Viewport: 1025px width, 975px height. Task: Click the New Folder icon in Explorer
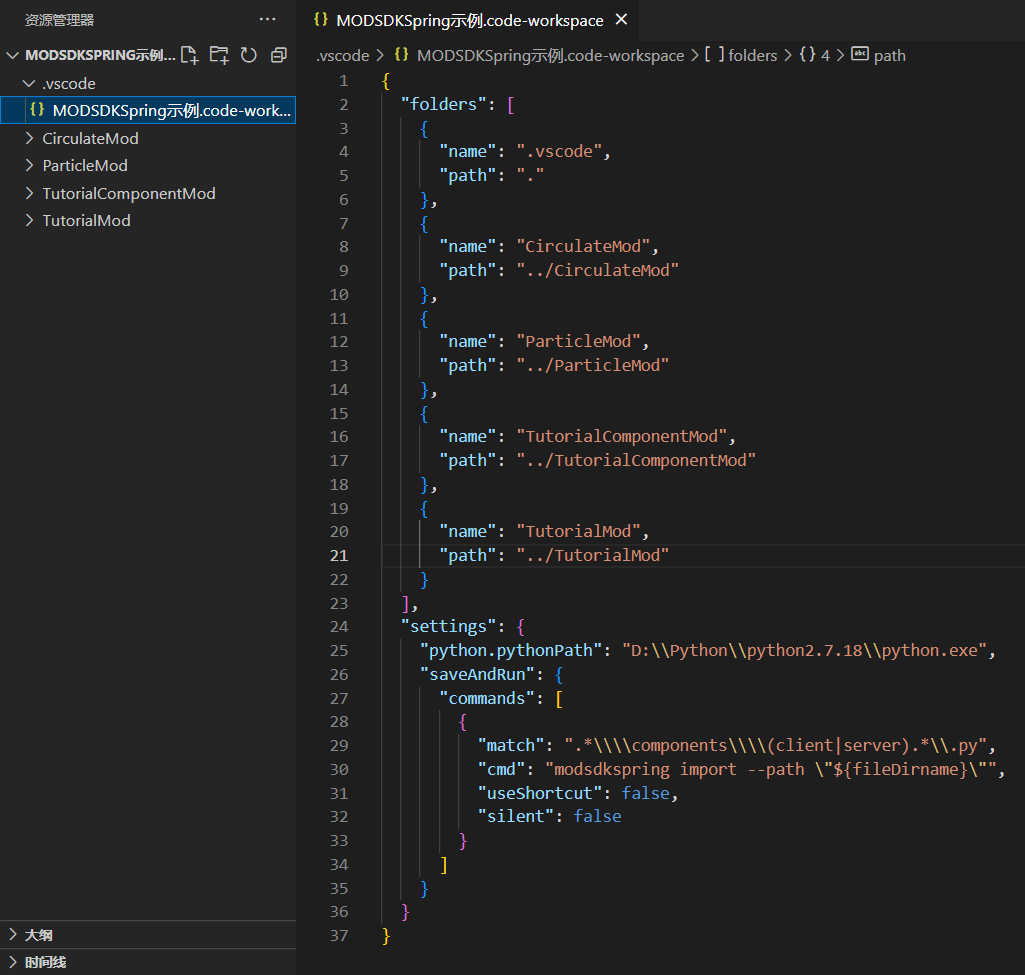pyautogui.click(x=219, y=55)
